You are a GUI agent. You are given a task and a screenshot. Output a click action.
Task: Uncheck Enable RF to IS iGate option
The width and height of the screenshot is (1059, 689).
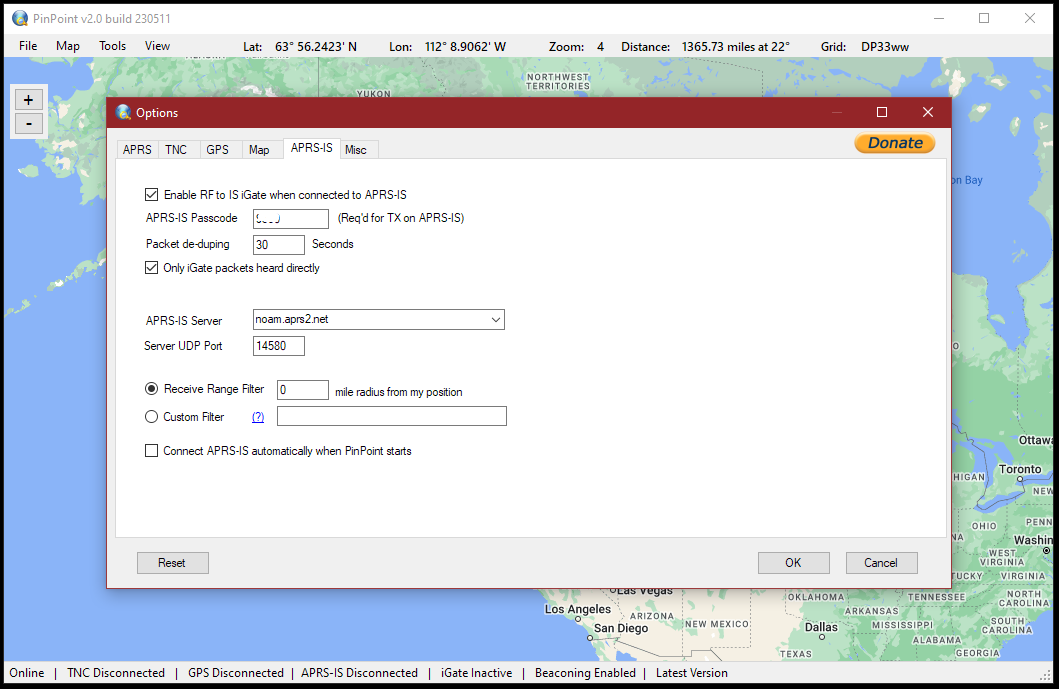151,194
